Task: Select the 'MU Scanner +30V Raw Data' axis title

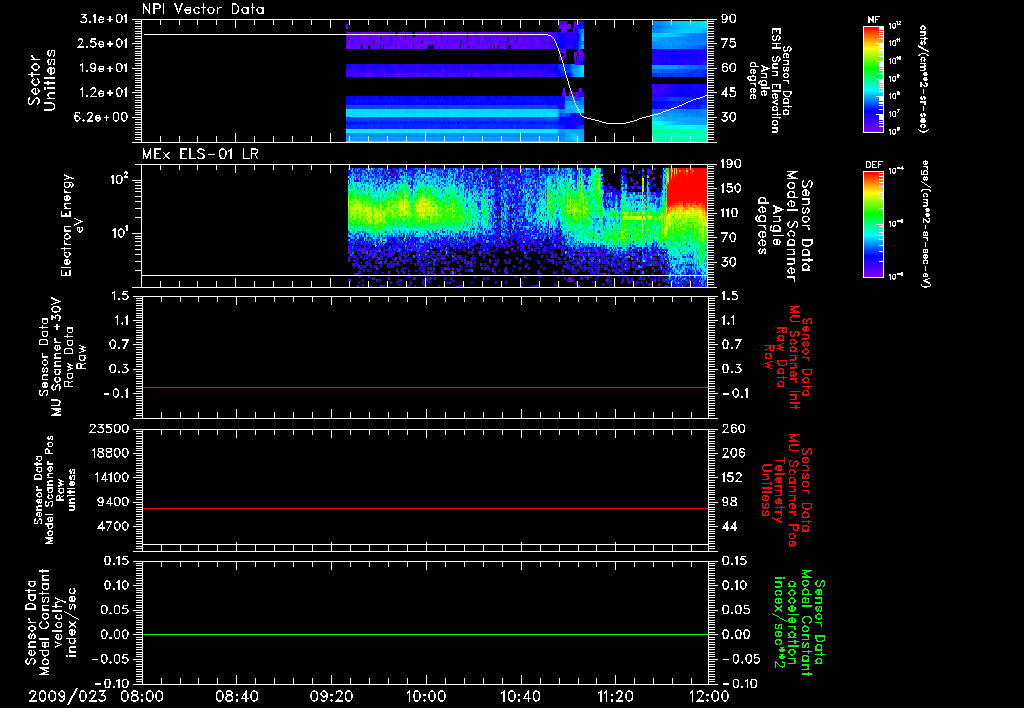Action: pyautogui.click(x=63, y=357)
